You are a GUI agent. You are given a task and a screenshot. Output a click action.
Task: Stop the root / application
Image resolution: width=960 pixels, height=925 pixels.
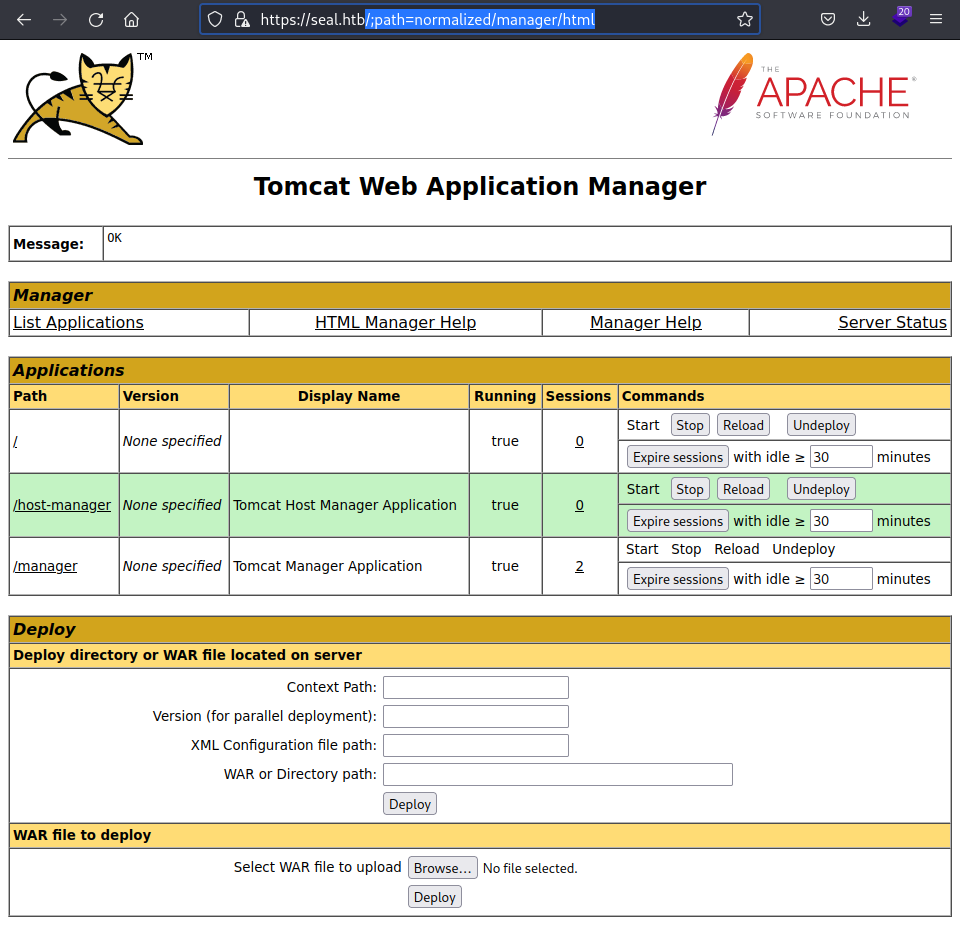click(x=690, y=425)
